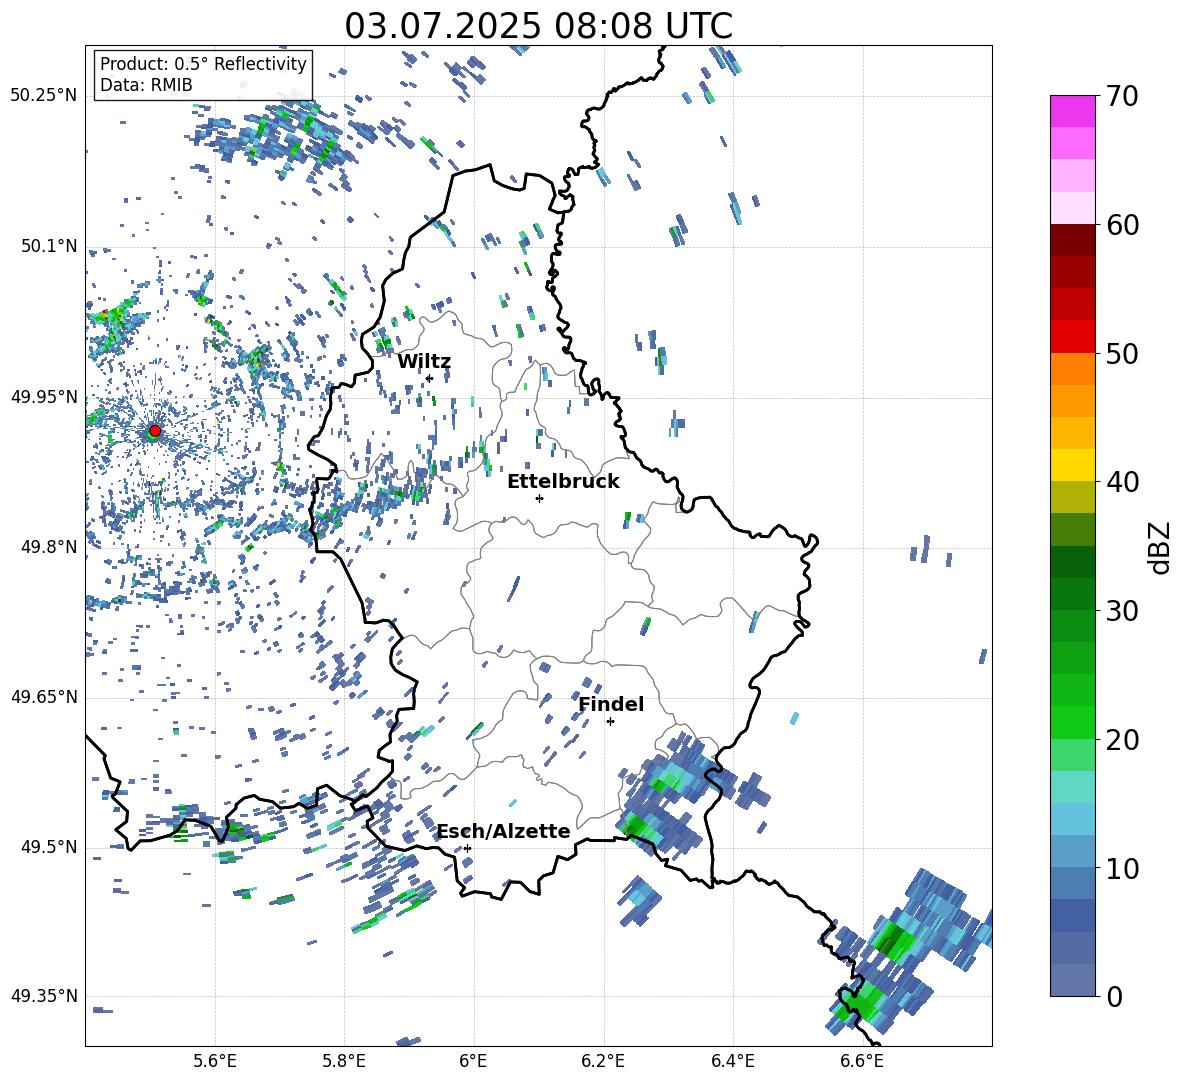Click the 49.95°N latitude label
Viewport: 1184px width, 1081px height.
click(x=44, y=397)
